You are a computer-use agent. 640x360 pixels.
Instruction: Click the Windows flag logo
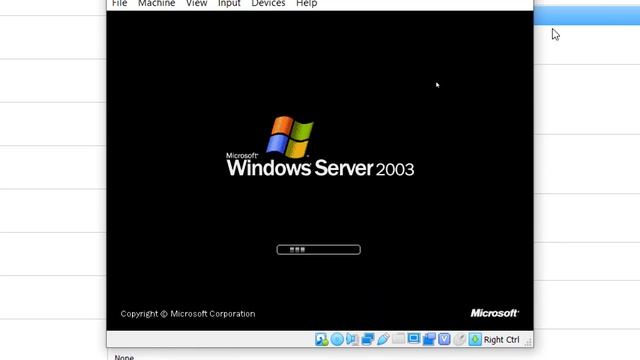[x=290, y=137]
